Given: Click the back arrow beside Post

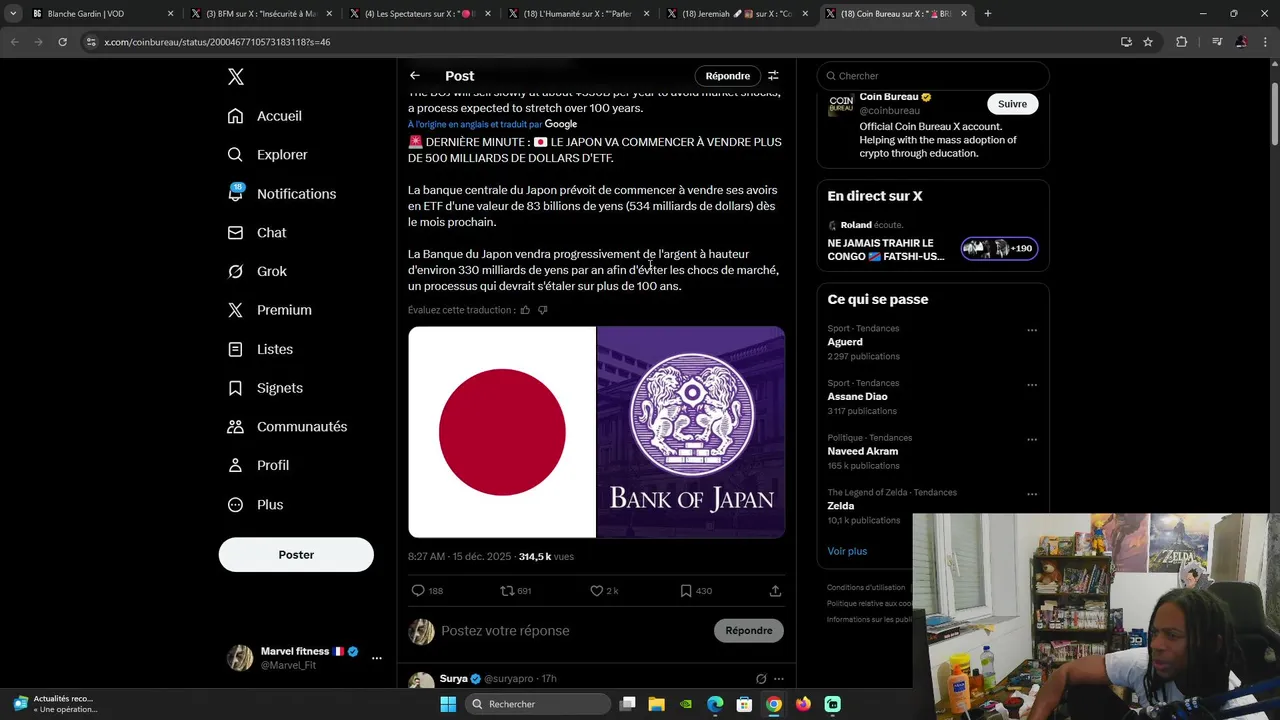Looking at the screenshot, I should [415, 76].
